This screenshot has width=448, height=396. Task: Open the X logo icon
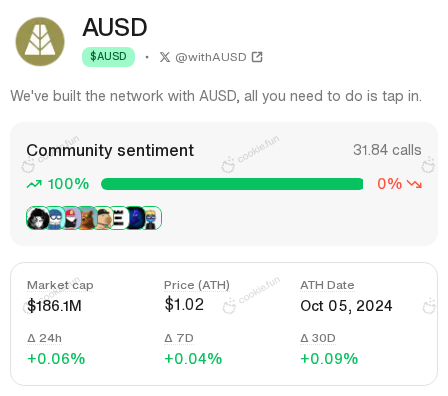pos(165,57)
